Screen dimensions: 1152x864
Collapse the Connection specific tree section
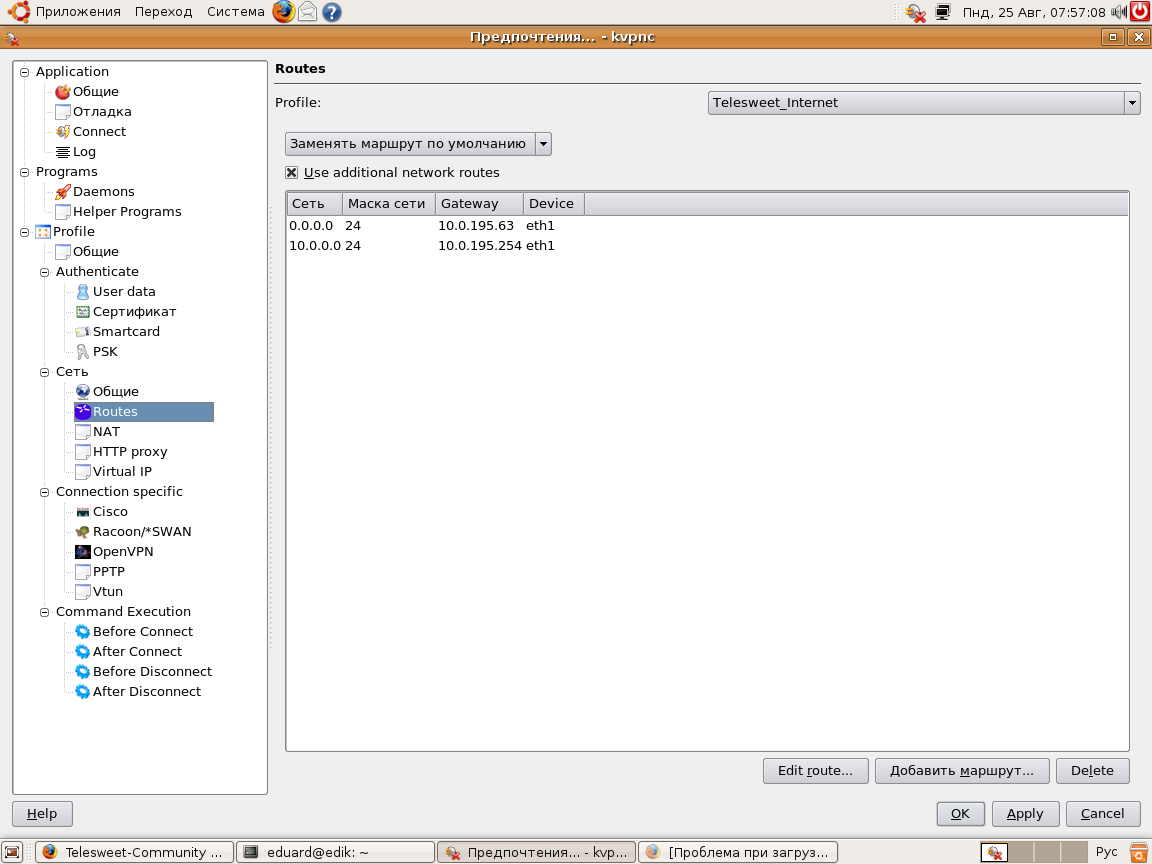(x=45, y=492)
